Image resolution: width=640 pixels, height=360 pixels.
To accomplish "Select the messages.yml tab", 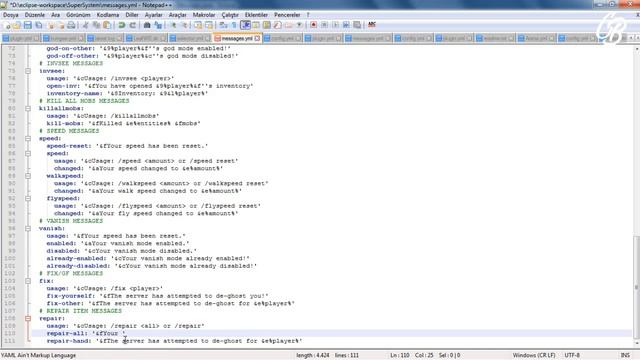I will tap(237, 38).
